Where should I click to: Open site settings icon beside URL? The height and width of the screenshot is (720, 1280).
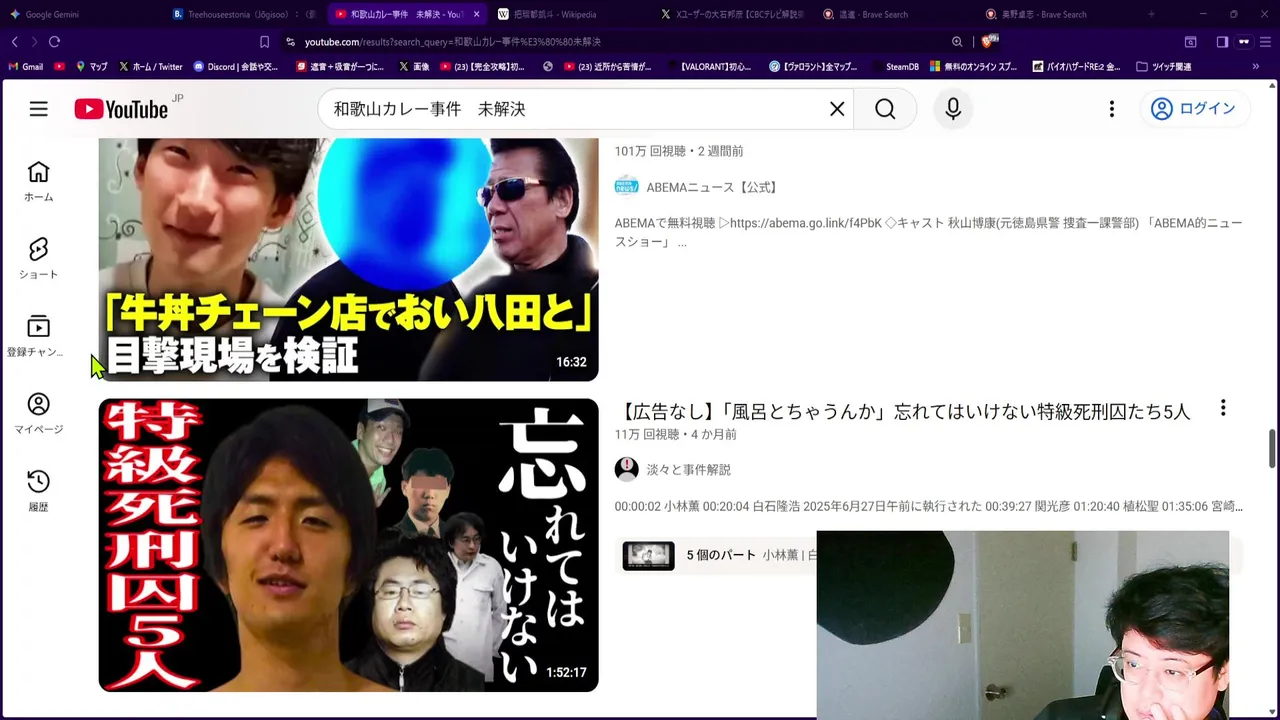coord(290,42)
